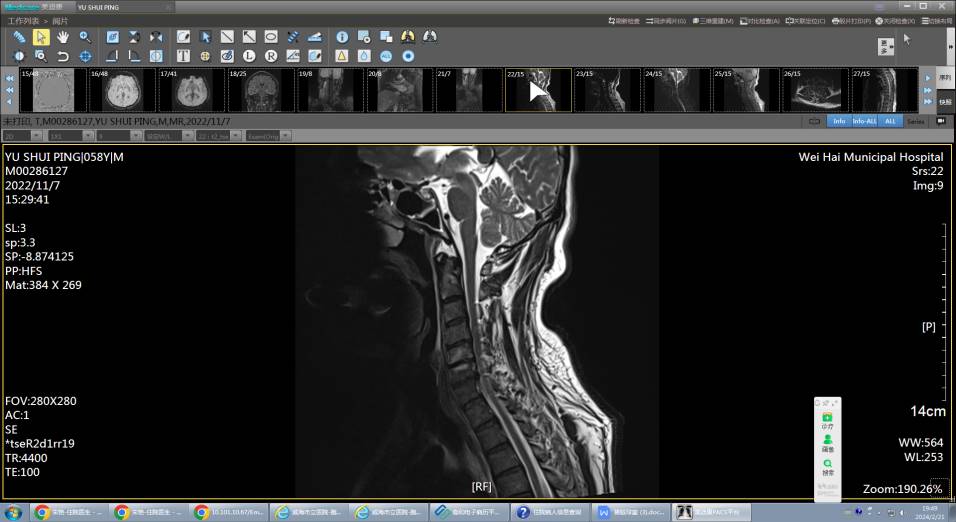
Task: Open the image information i icon
Action: point(342,37)
